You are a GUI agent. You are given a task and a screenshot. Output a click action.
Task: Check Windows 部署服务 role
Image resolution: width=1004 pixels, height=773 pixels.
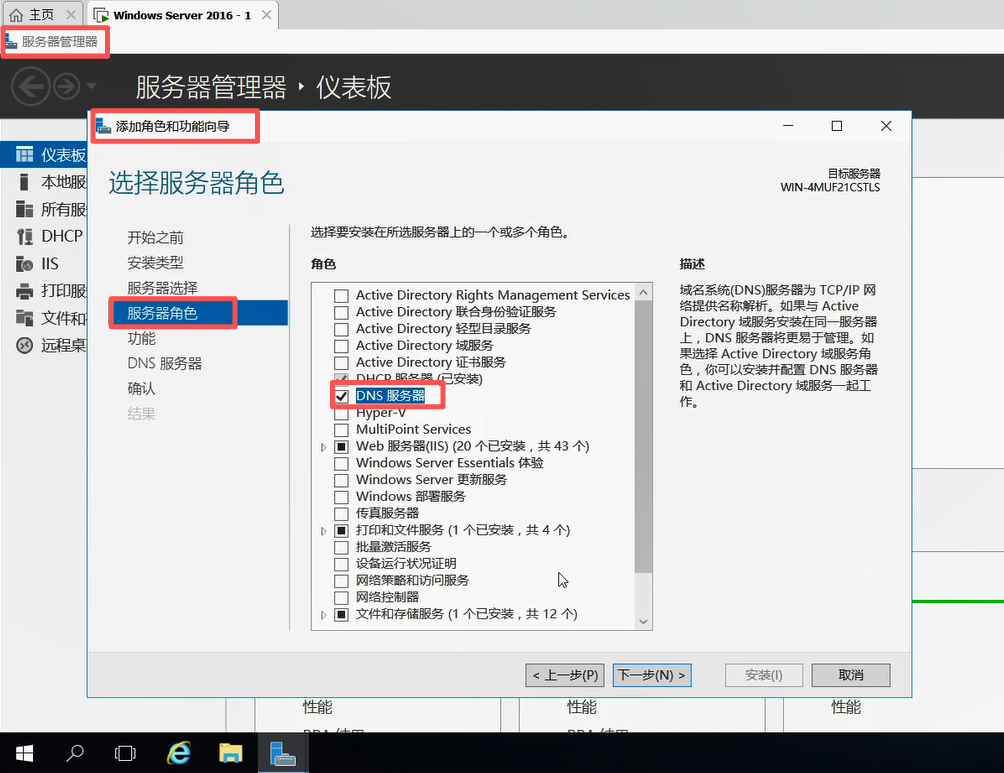pyautogui.click(x=341, y=497)
